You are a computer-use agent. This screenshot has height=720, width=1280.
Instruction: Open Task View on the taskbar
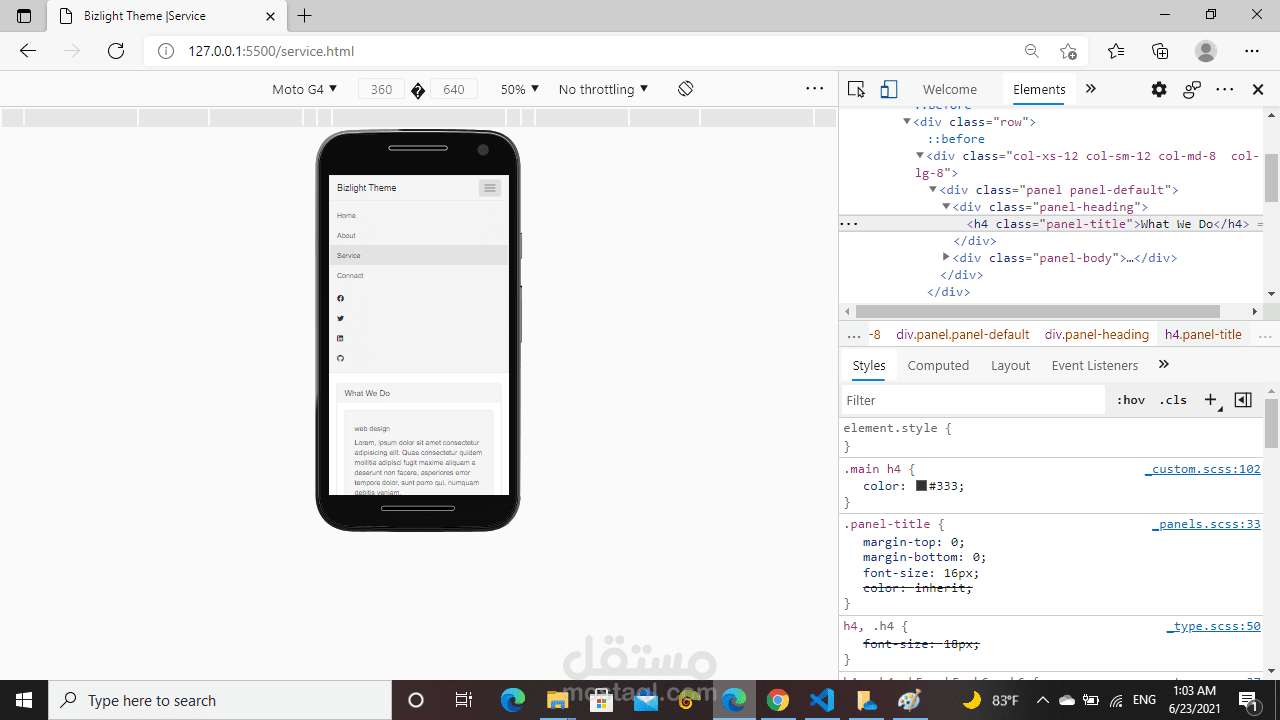(464, 700)
